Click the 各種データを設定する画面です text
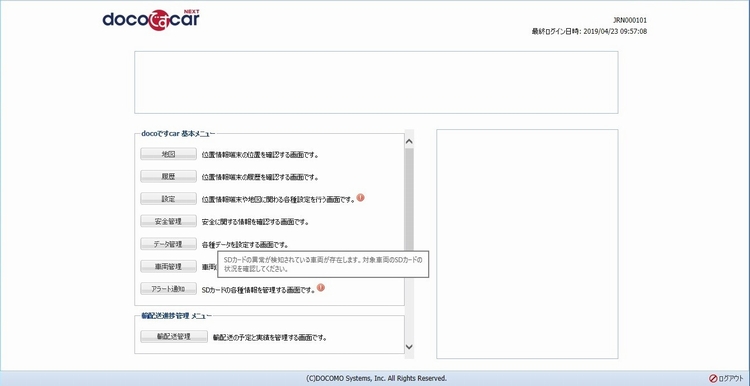 point(245,245)
